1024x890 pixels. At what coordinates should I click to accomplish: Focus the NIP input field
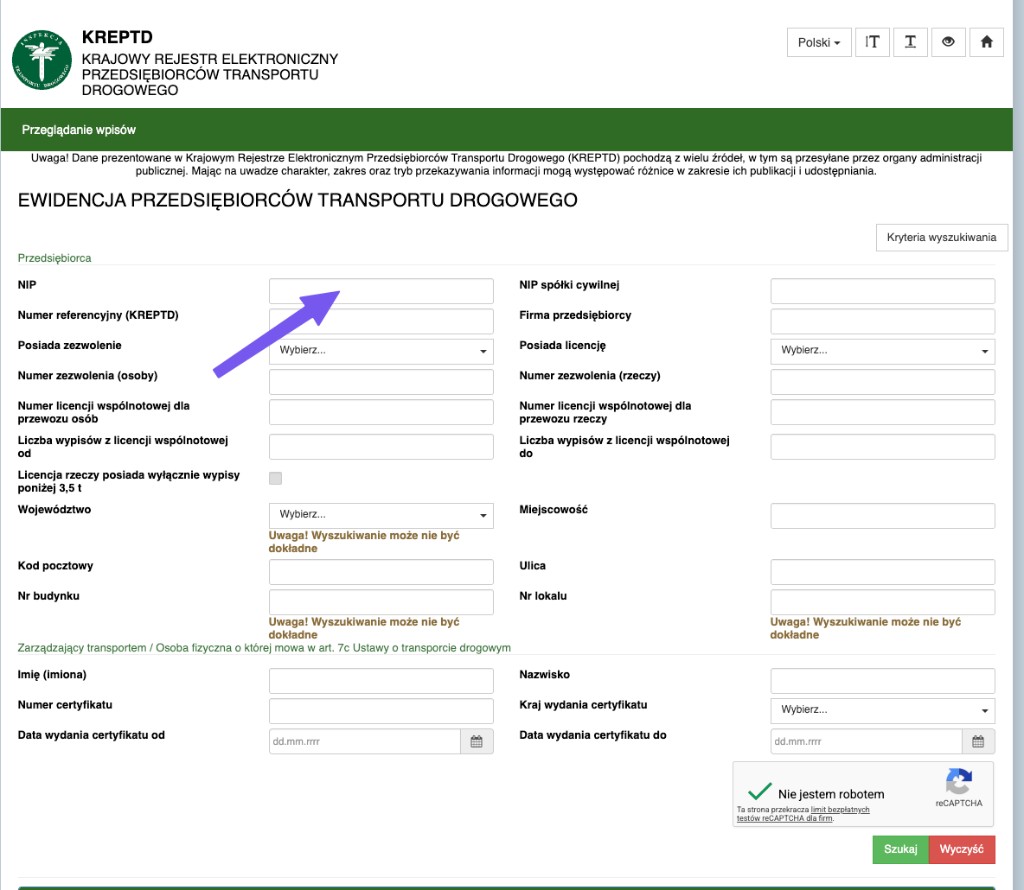click(x=381, y=291)
